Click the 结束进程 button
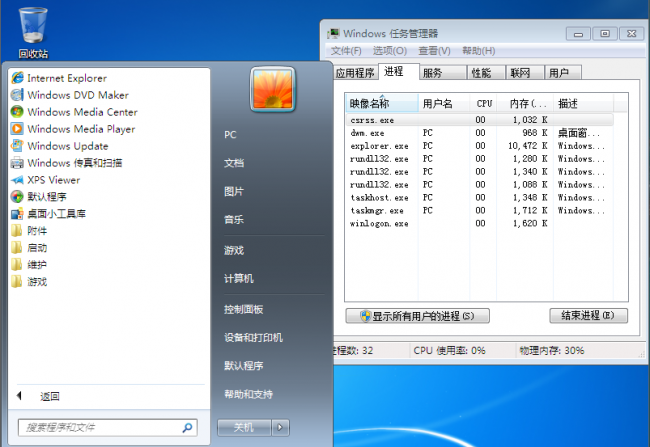 [x=588, y=316]
